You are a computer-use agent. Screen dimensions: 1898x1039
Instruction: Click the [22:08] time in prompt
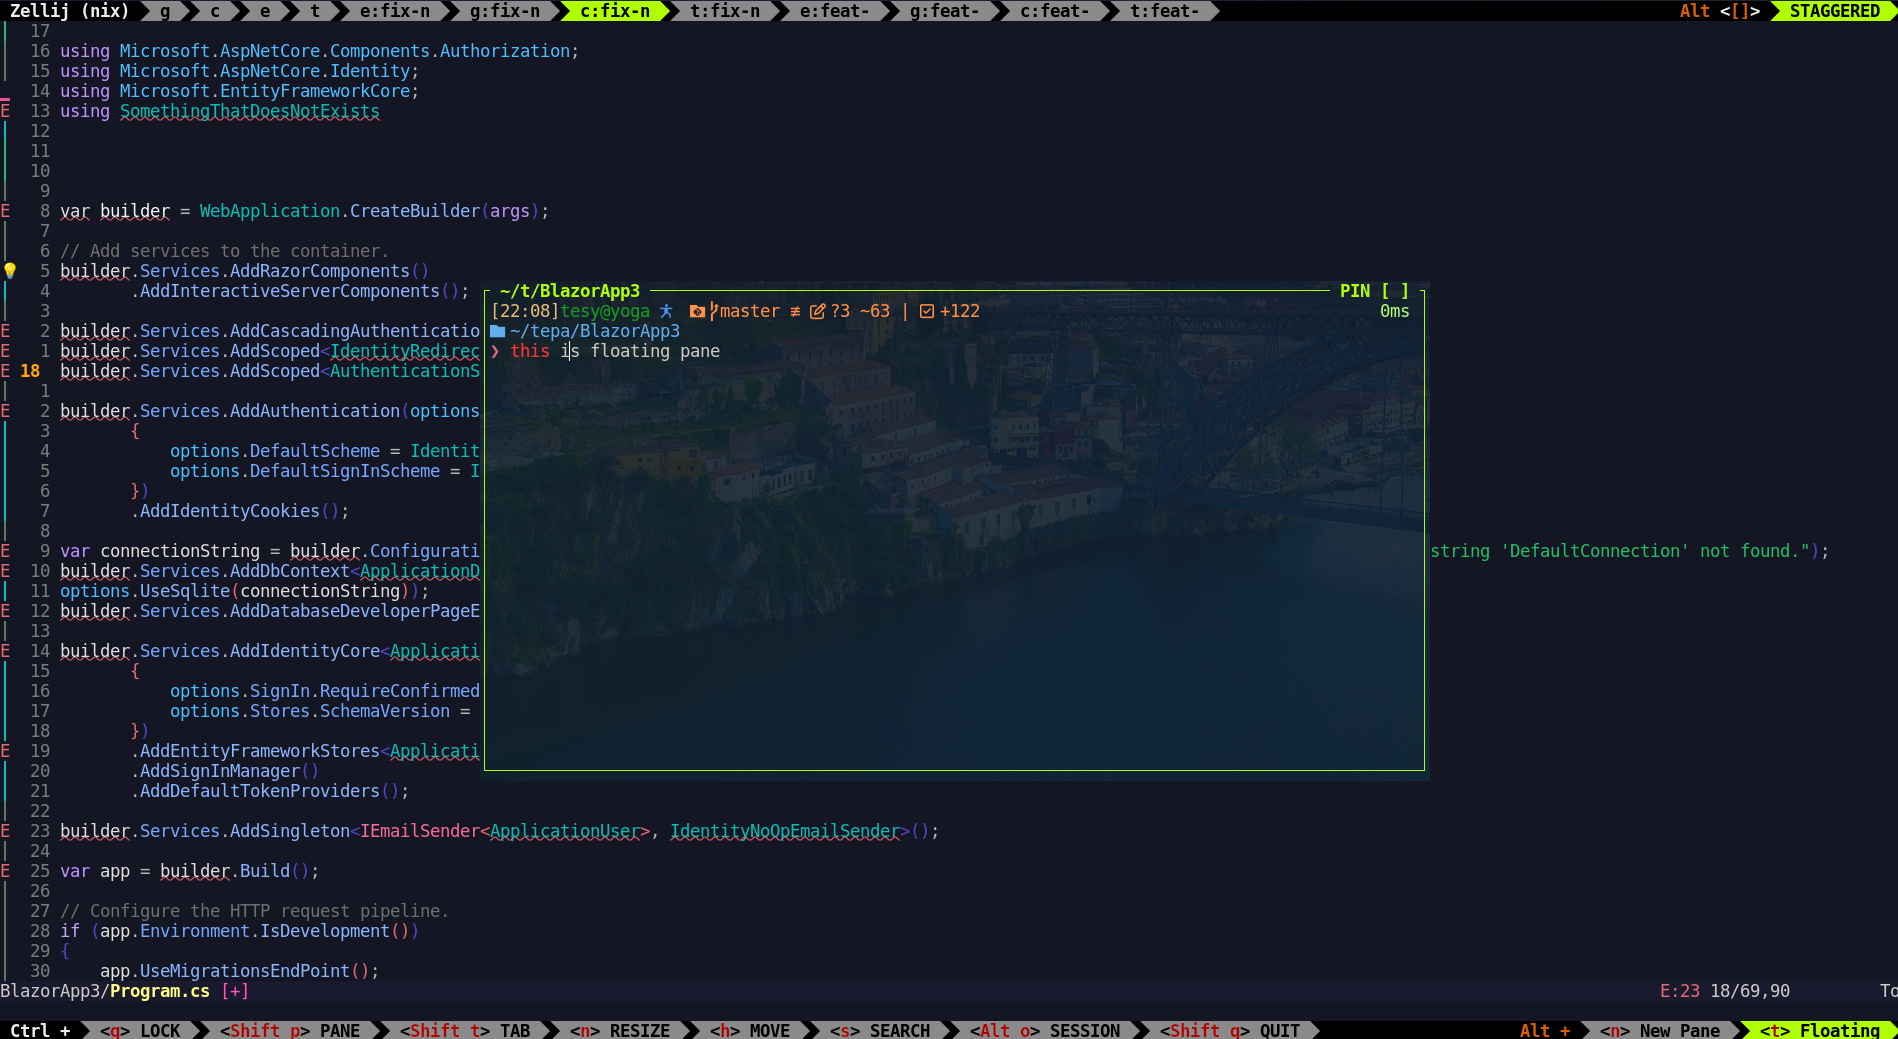525,311
